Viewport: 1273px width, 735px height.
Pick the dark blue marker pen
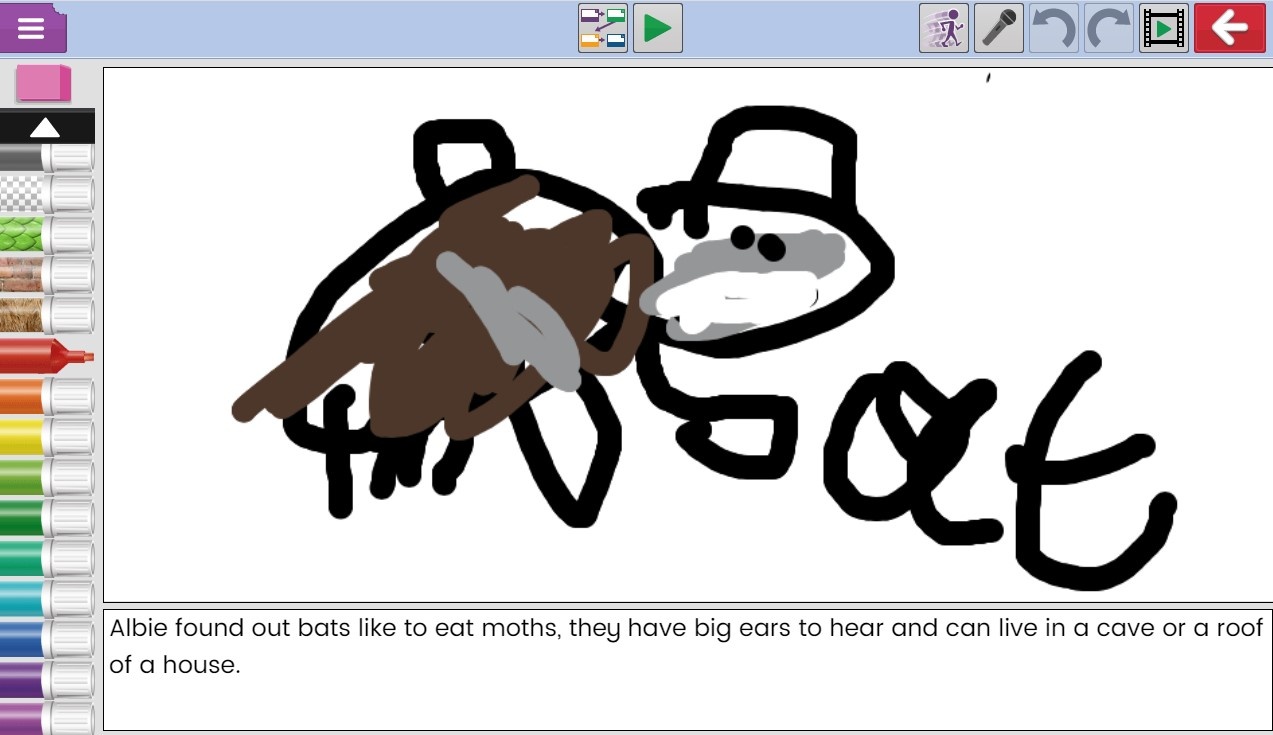tap(46, 638)
